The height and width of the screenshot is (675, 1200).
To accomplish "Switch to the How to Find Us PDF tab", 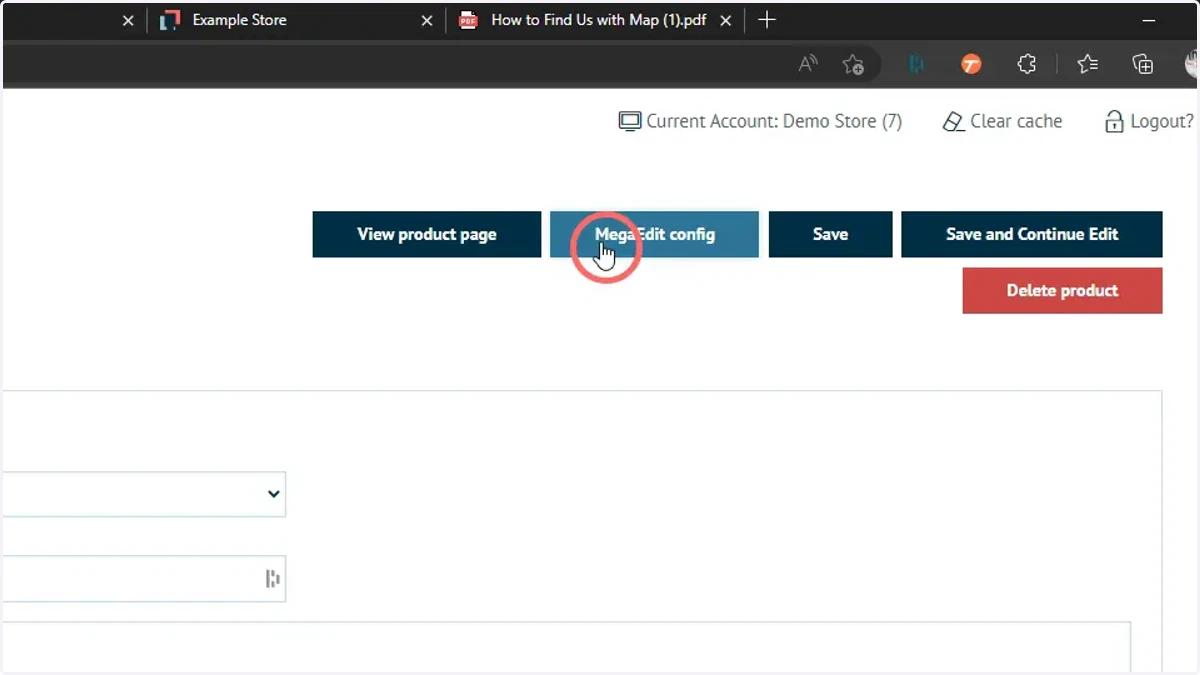I will pos(596,20).
